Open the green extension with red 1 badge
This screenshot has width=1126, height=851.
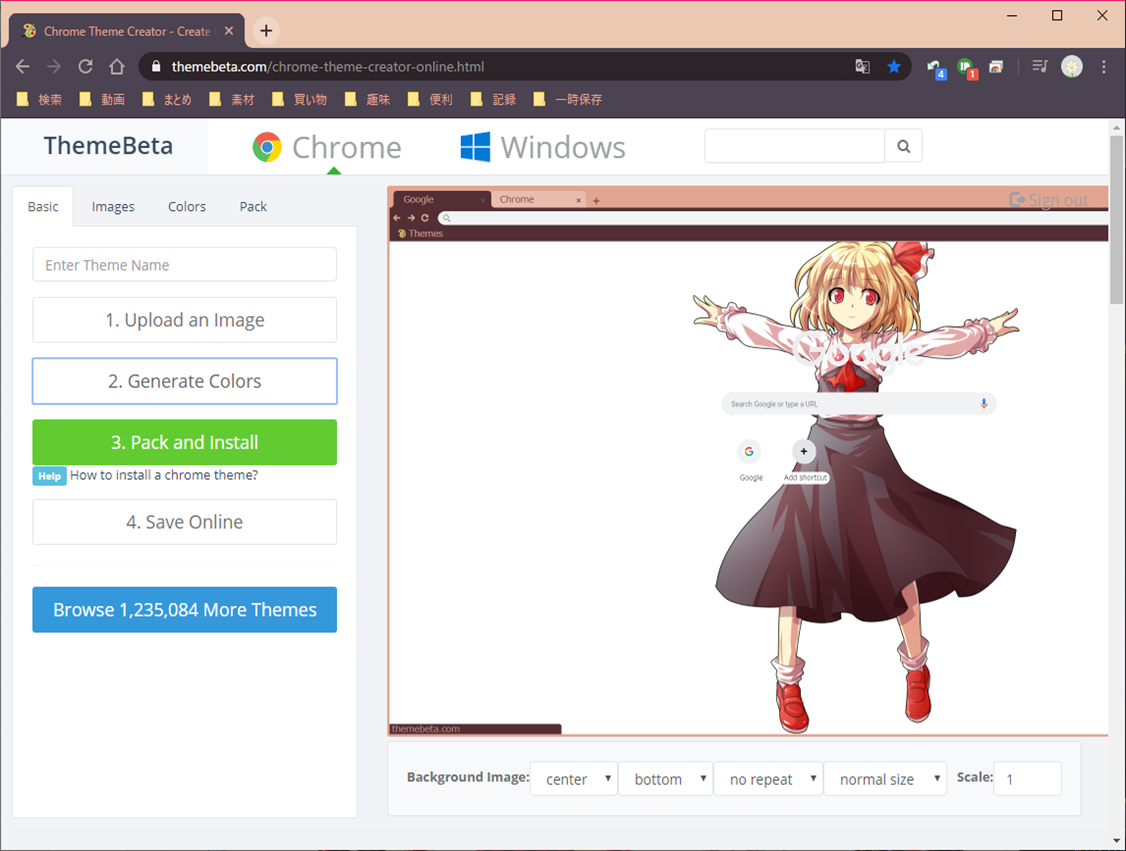(967, 68)
